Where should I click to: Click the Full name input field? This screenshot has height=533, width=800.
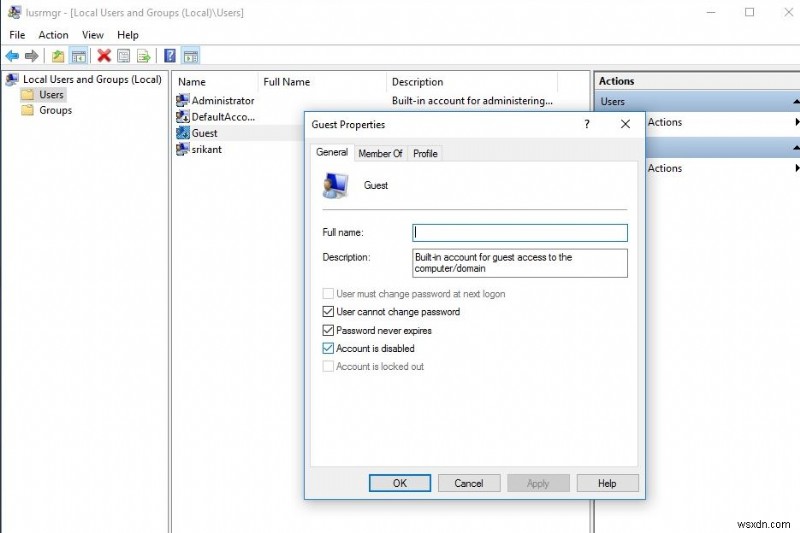tap(520, 233)
